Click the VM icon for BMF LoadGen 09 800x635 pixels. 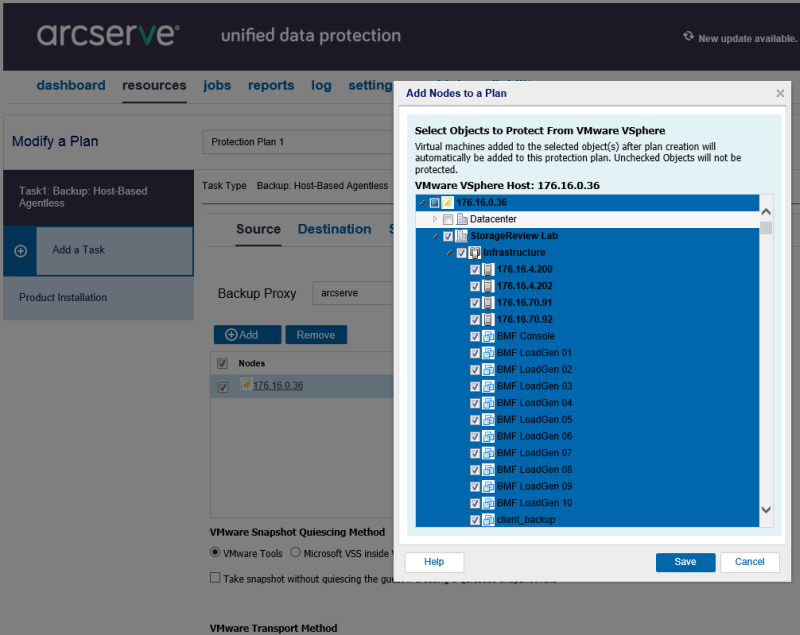pyautogui.click(x=488, y=487)
